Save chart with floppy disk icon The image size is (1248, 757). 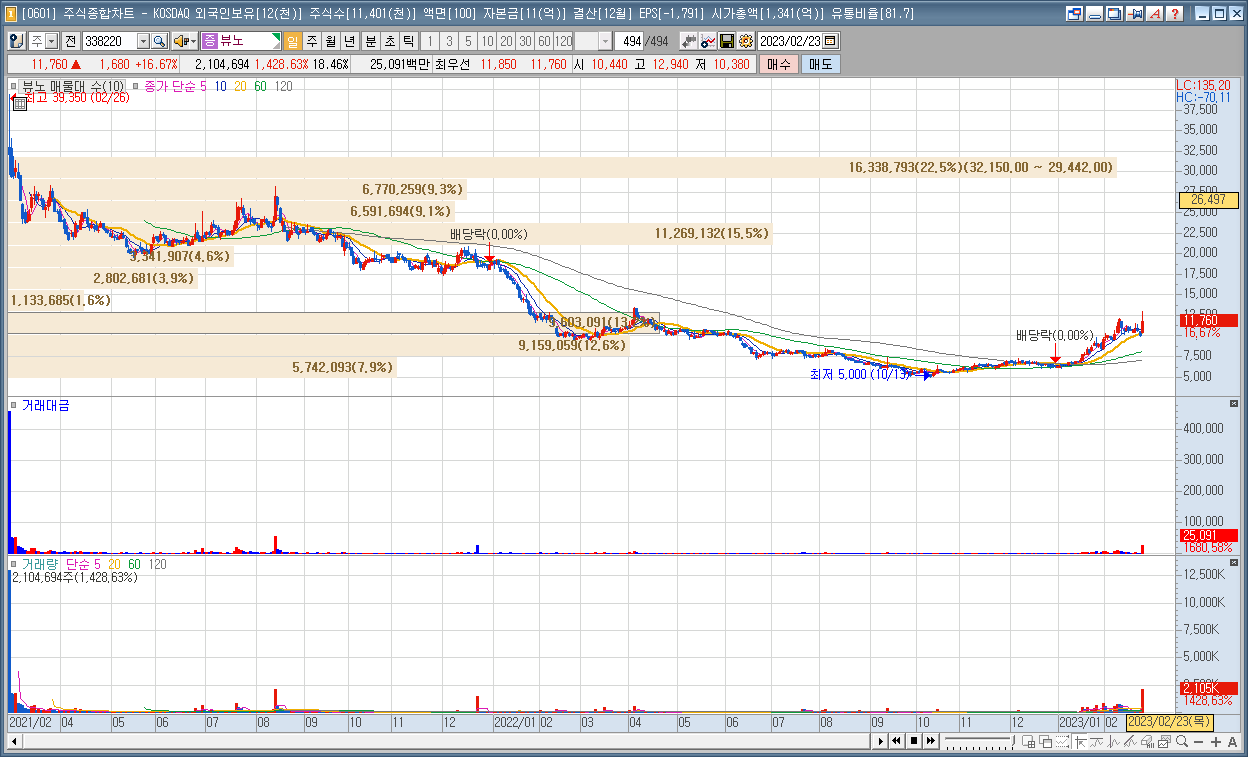pos(726,41)
